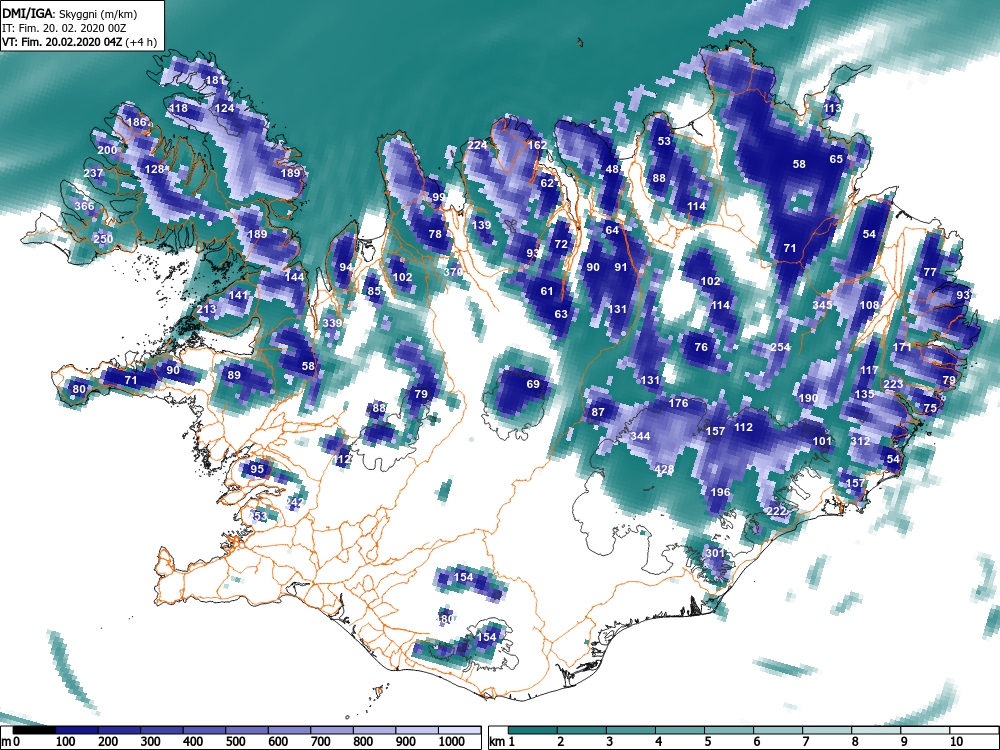This screenshot has height=750, width=1000.
Task: Click visibility value 139
Action: tap(482, 224)
